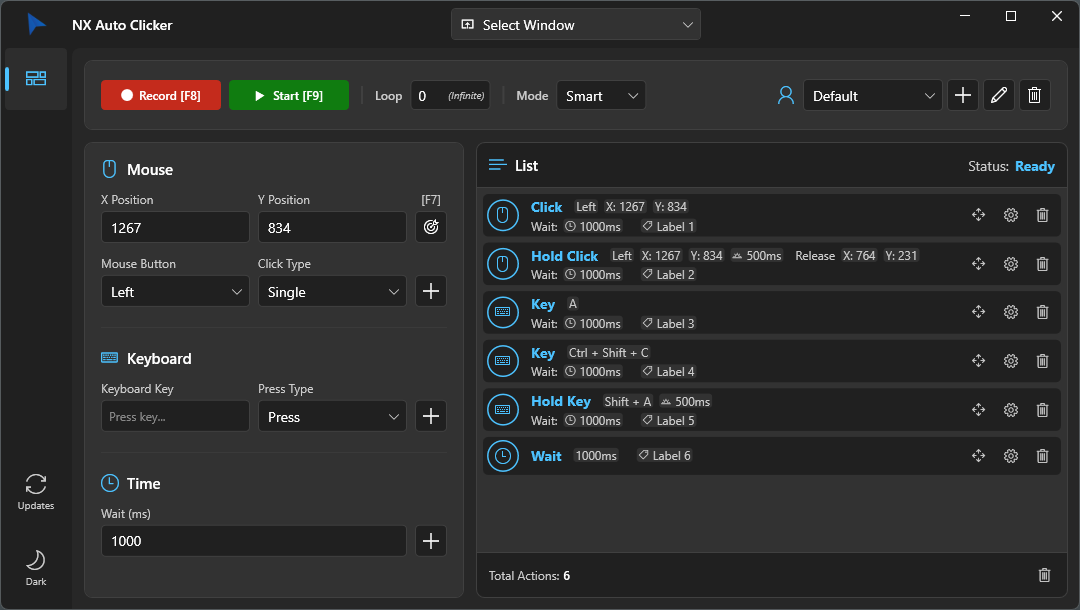Delete the Key A action
The height and width of the screenshot is (610, 1080).
point(1042,312)
